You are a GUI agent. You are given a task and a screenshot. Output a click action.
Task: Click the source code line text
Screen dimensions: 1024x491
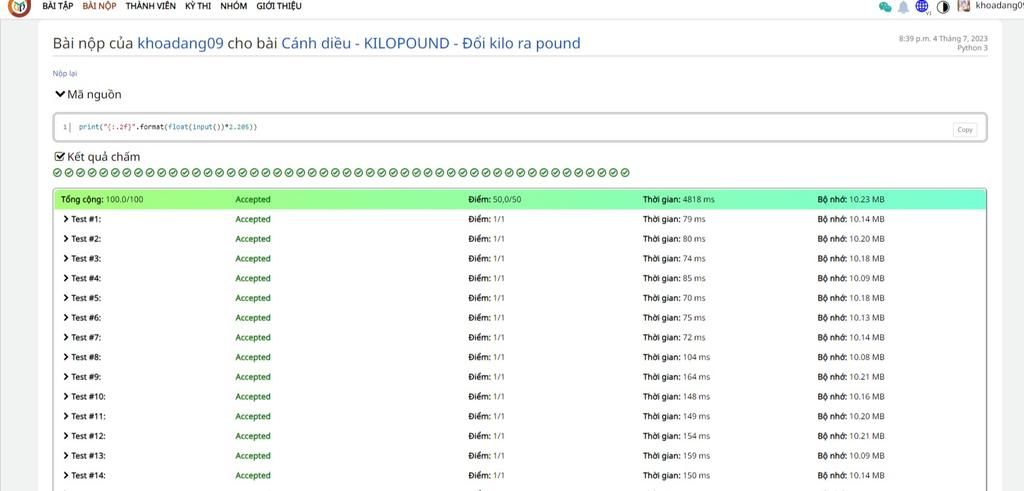[168, 127]
